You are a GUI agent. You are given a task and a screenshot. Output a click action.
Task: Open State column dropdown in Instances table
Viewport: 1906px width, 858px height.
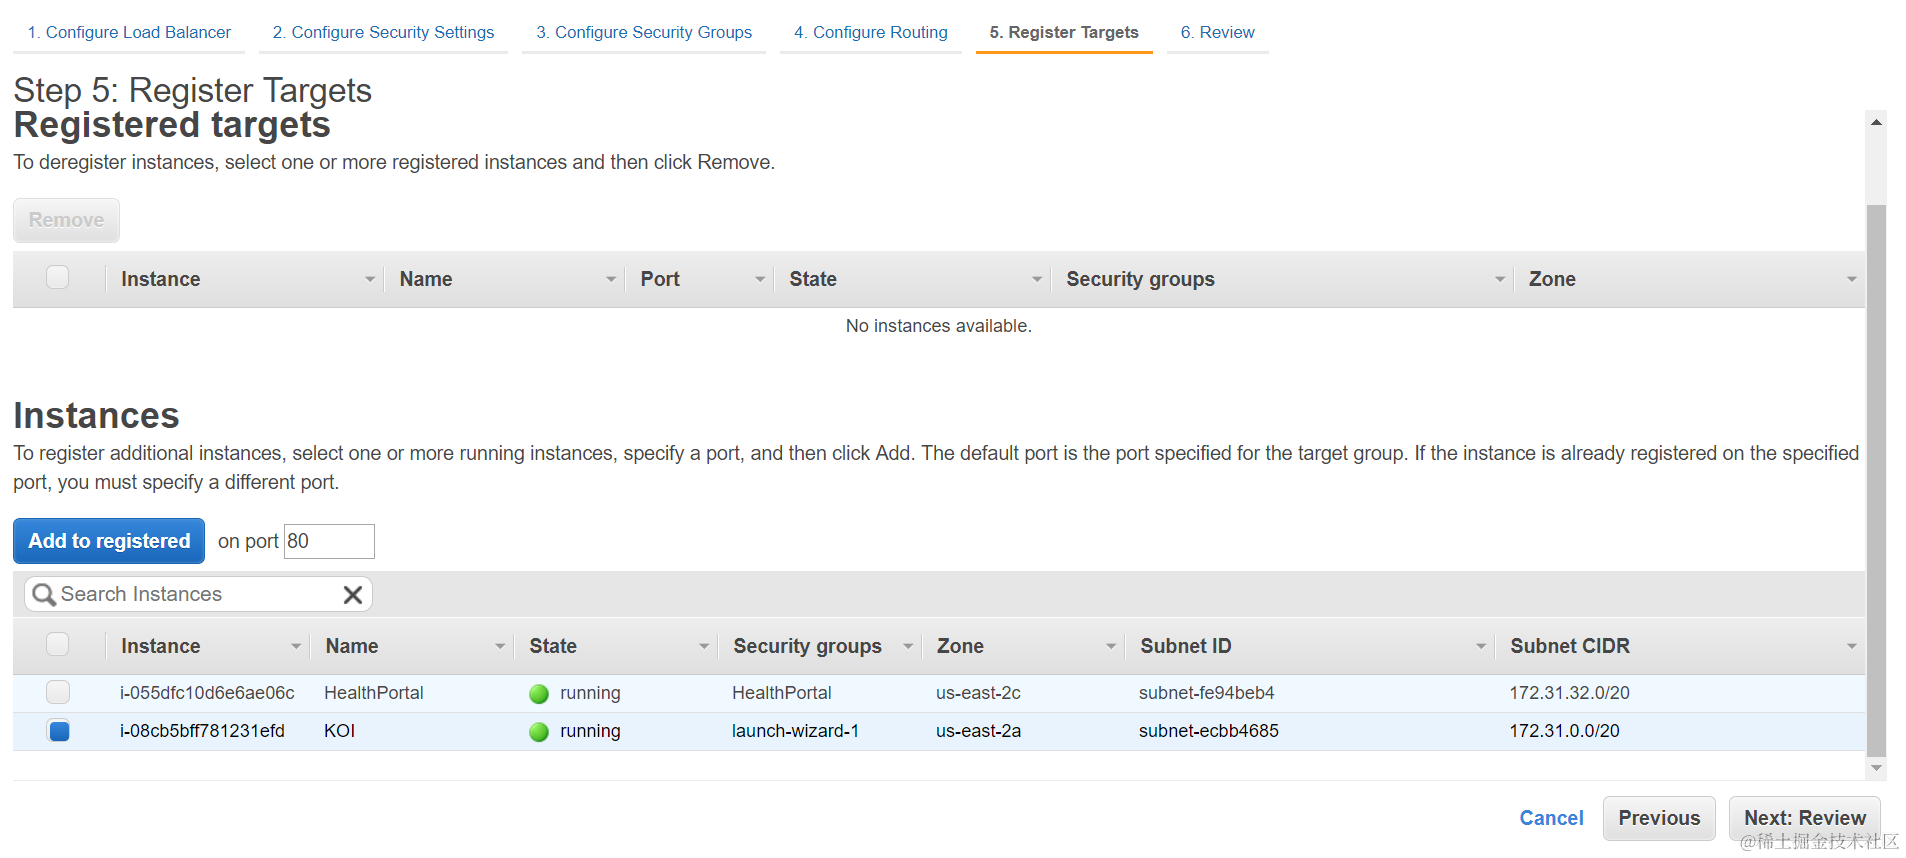[x=704, y=647]
